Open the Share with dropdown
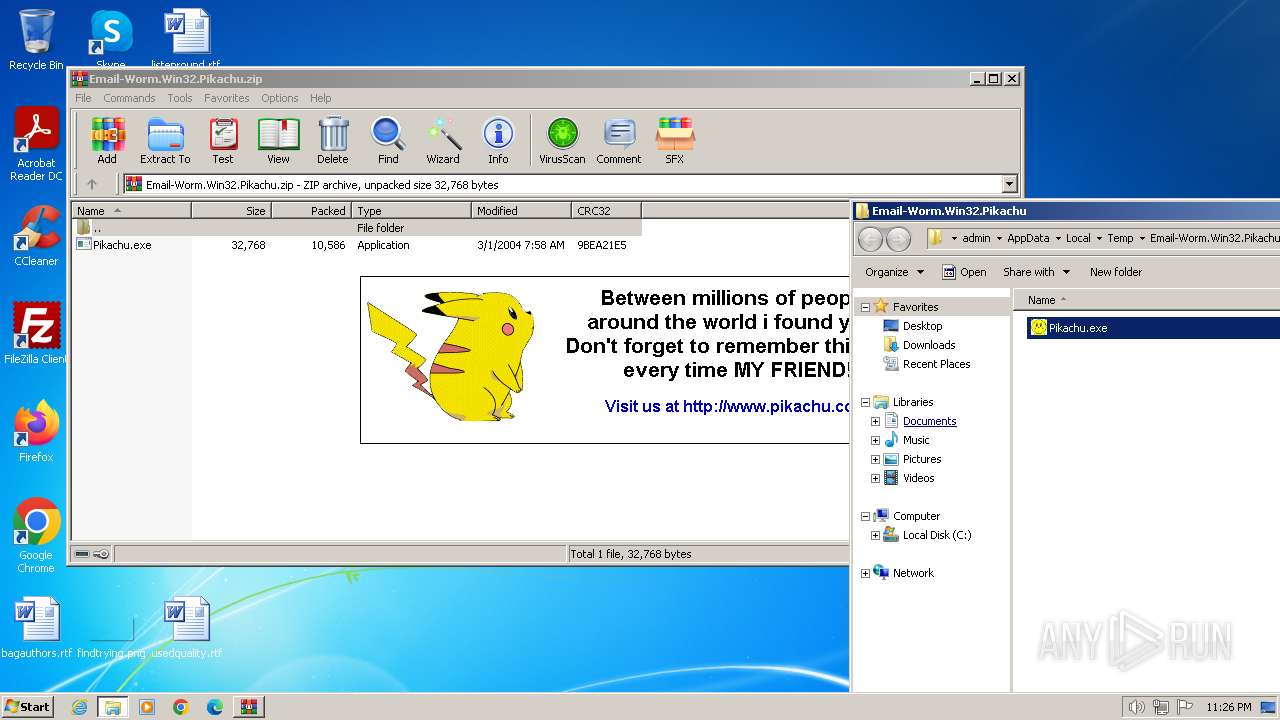 (x=1037, y=272)
